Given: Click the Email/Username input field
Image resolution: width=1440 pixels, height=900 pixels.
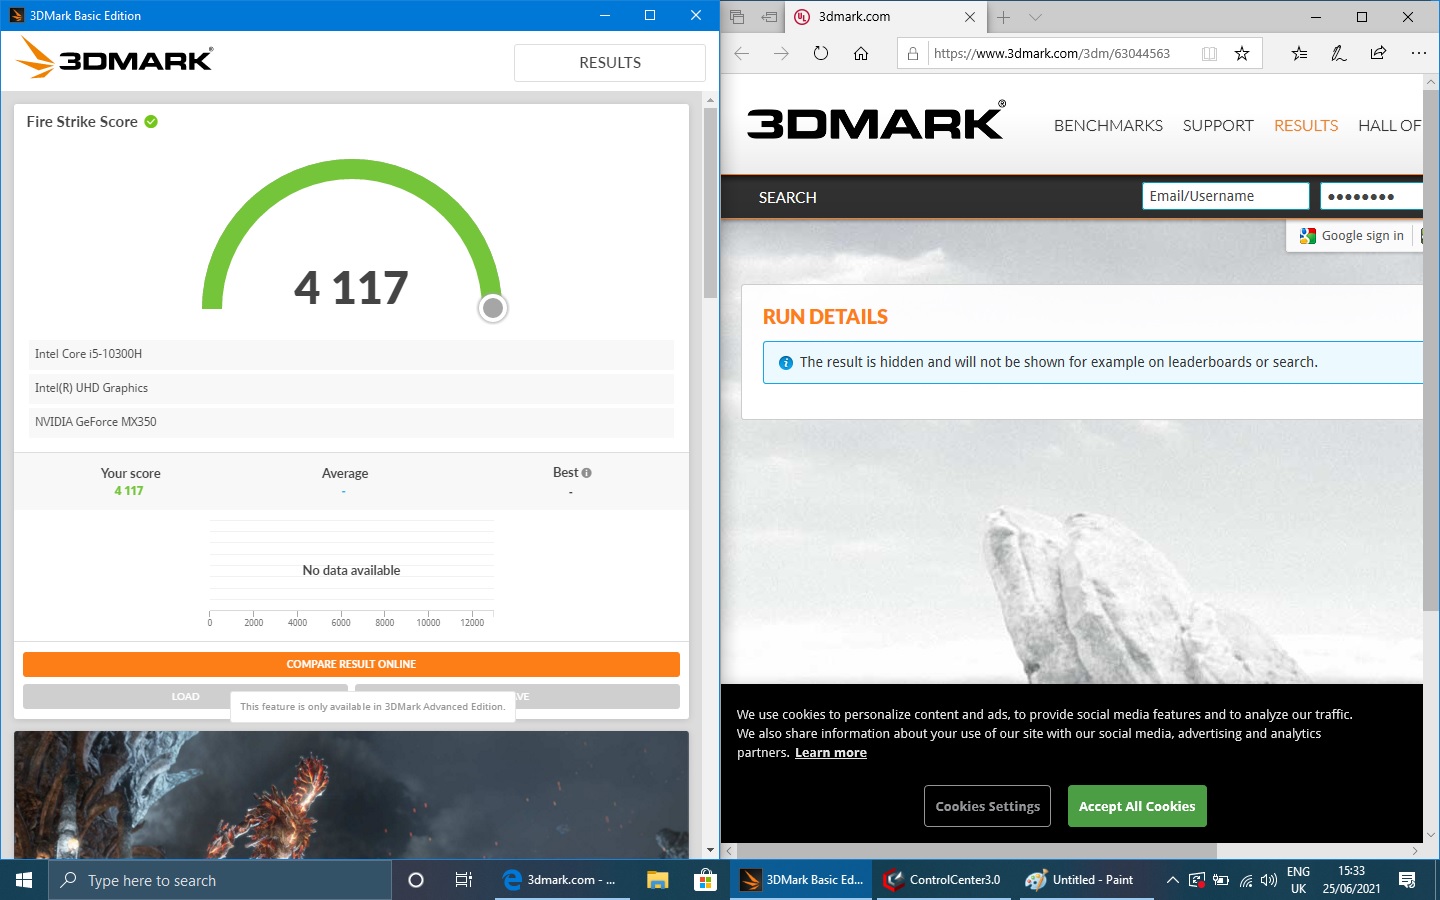Looking at the screenshot, I should 1225,196.
